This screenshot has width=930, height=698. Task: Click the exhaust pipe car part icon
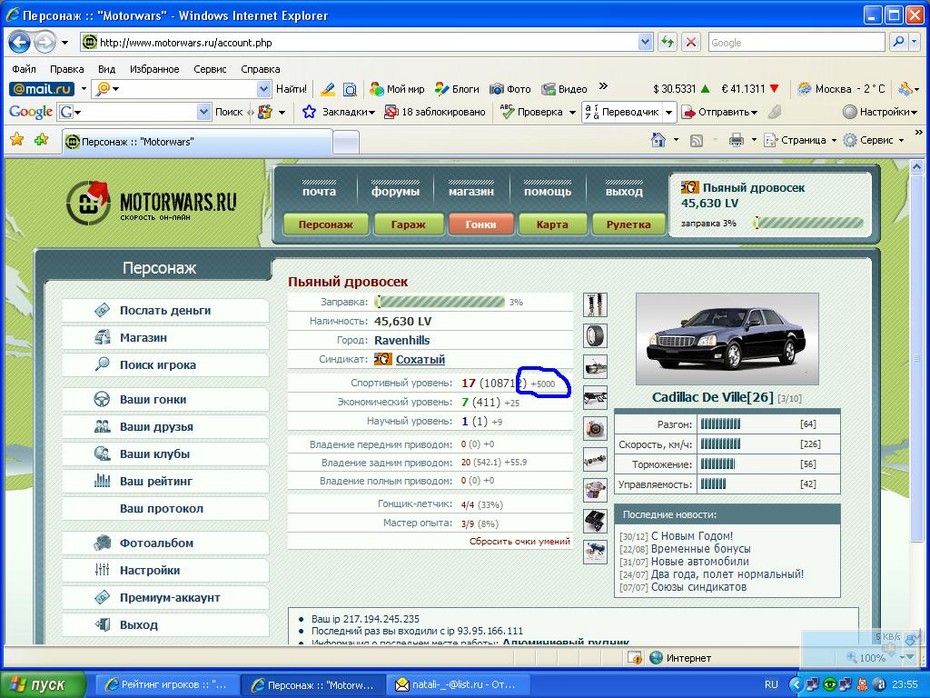(595, 366)
